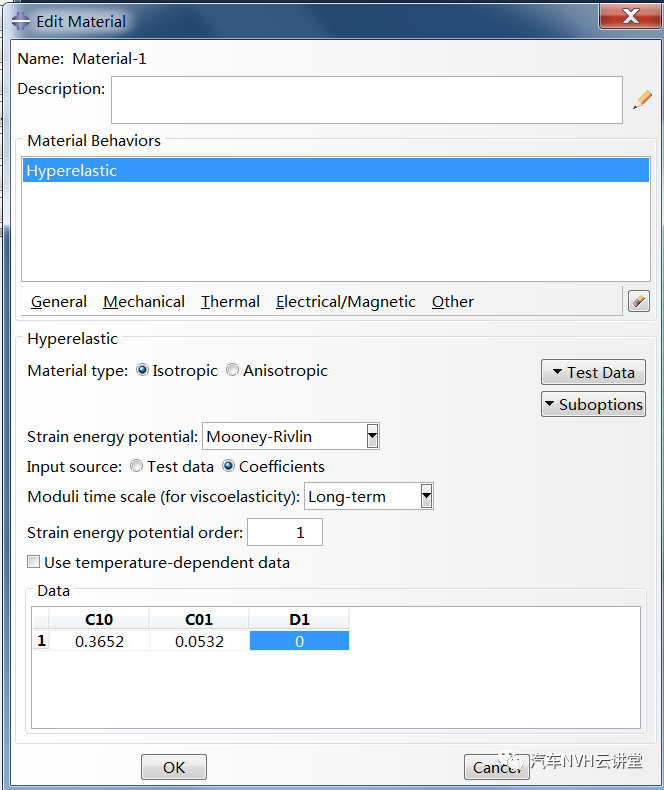Click the Cancel button
664x790 pixels.
click(497, 767)
